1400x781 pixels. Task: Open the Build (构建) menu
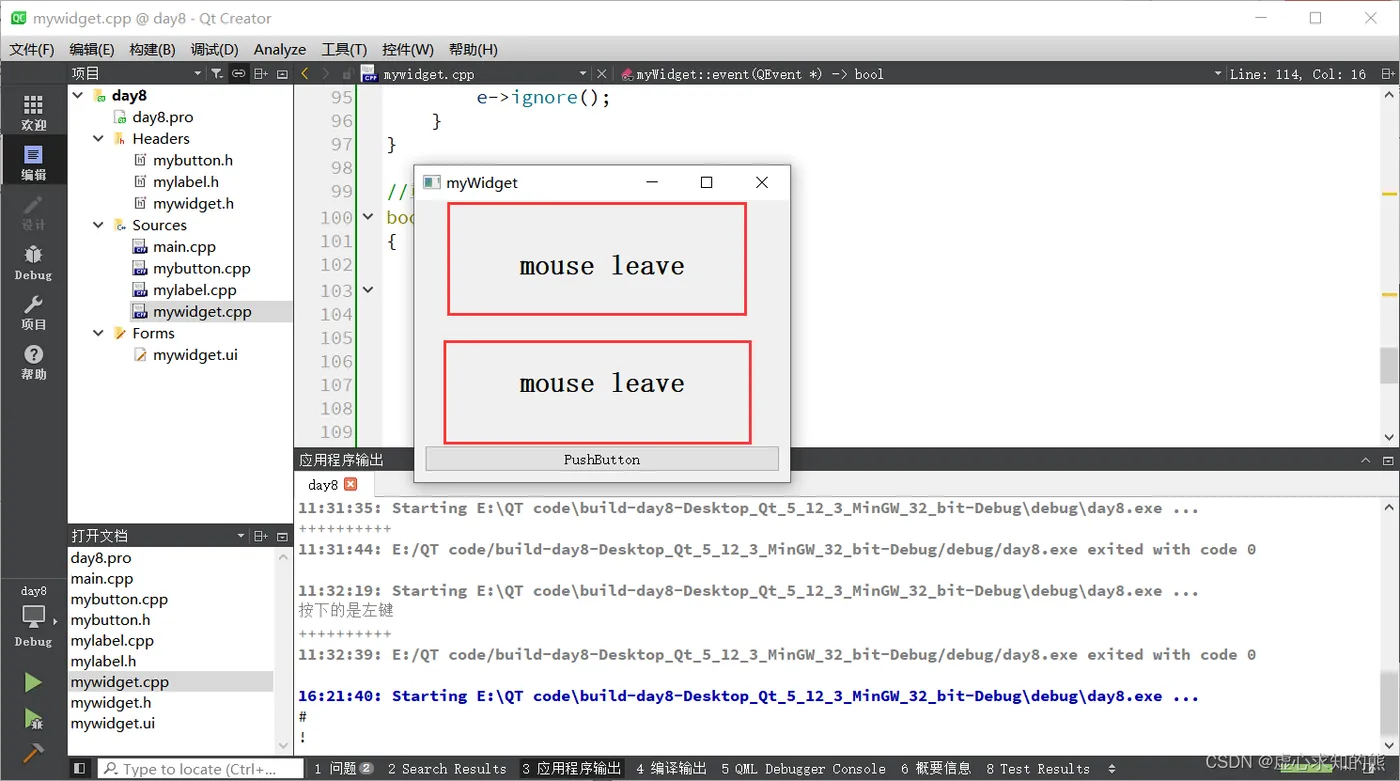click(152, 49)
